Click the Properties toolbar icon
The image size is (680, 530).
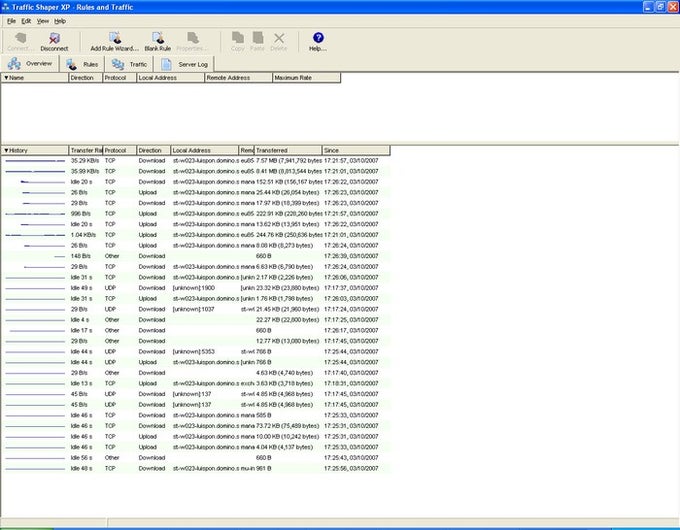point(192,42)
